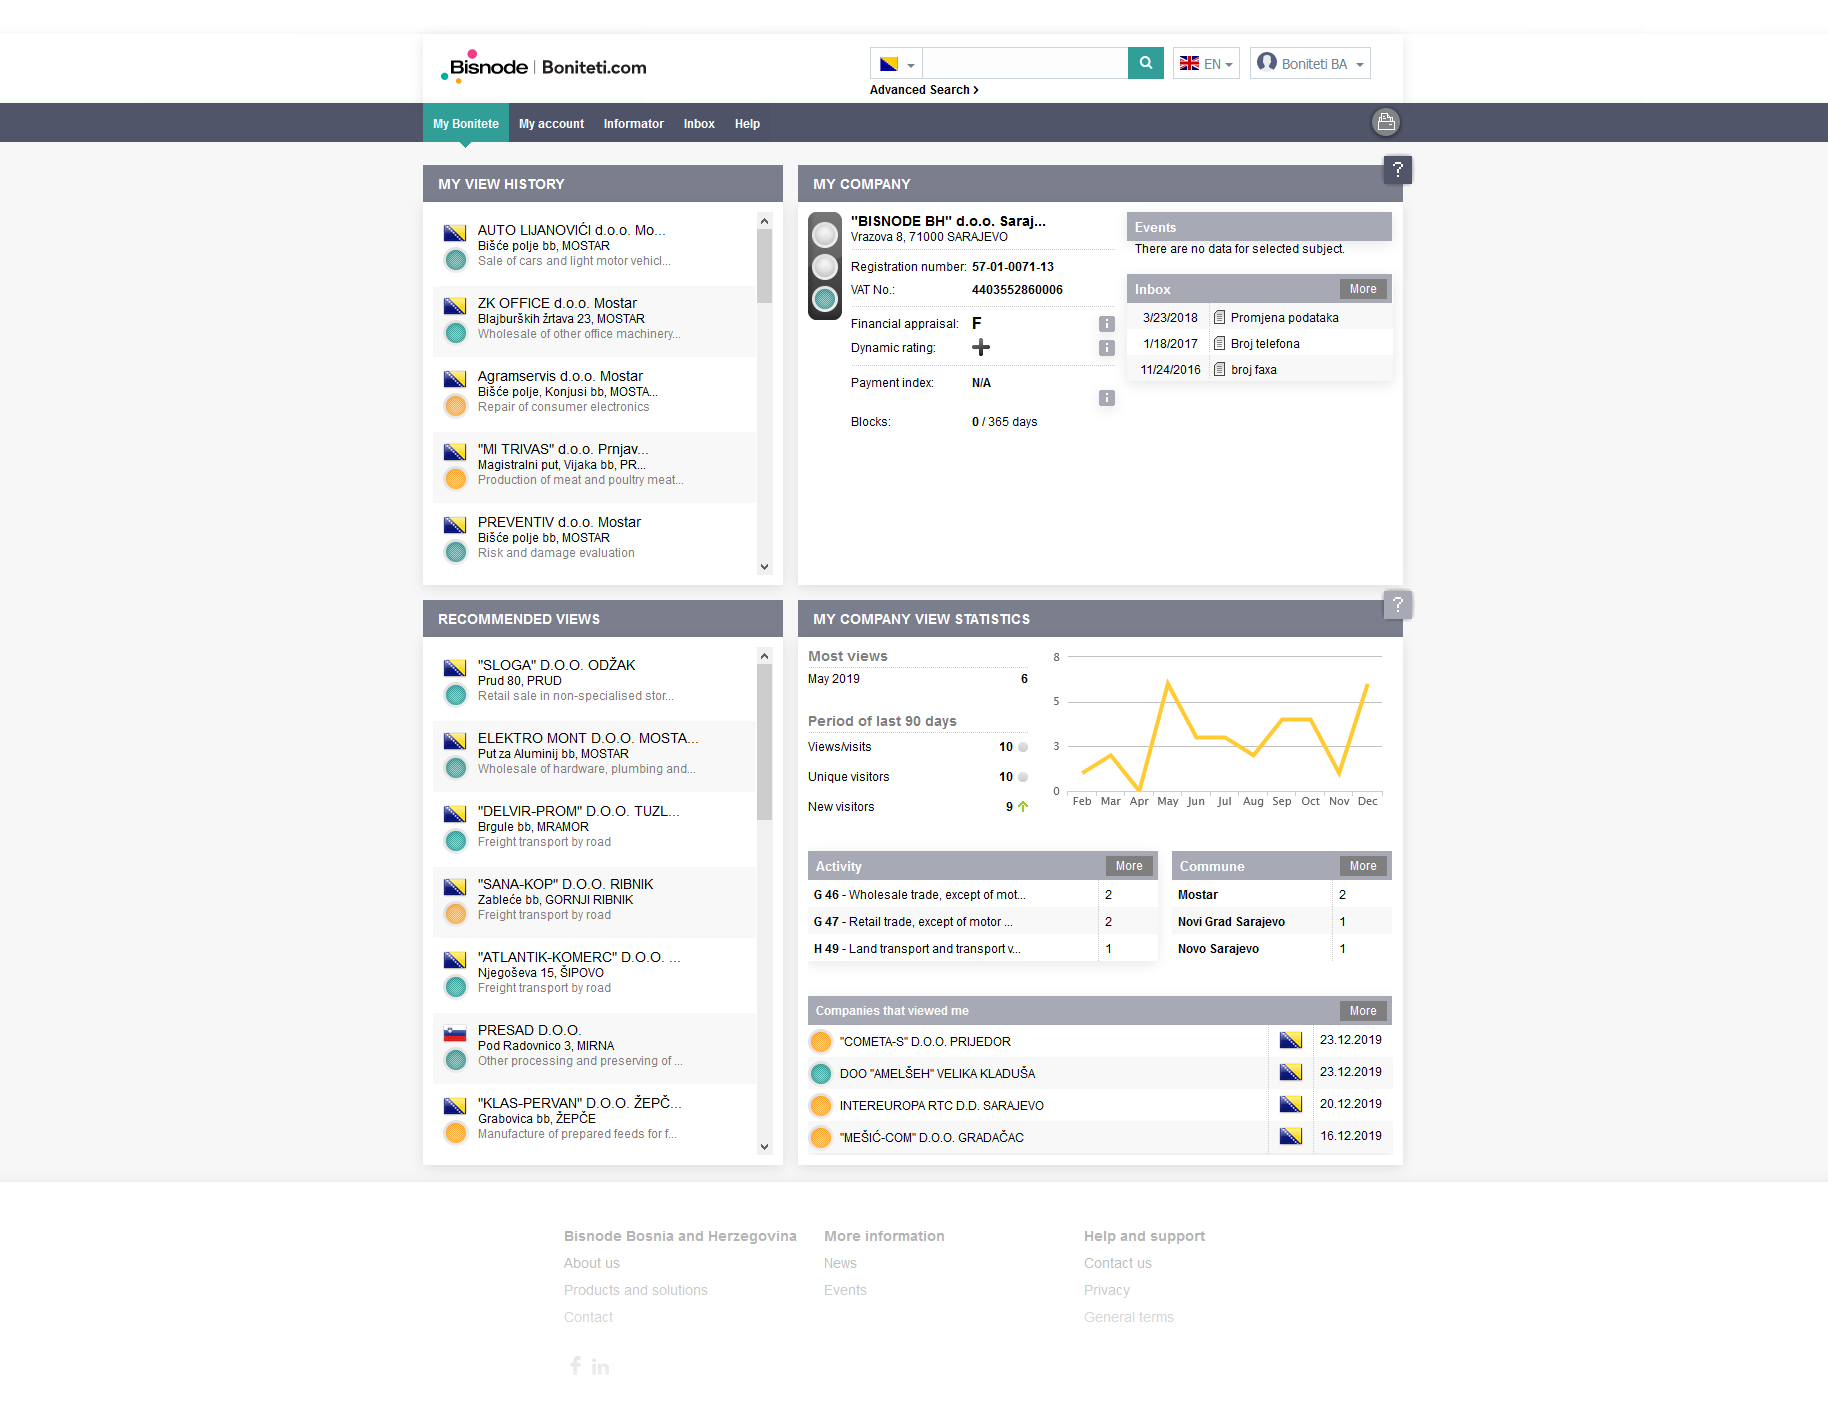Click flag in INTEREUROPA RTC row
Image resolution: width=1828 pixels, height=1417 pixels.
pyautogui.click(x=1290, y=1104)
